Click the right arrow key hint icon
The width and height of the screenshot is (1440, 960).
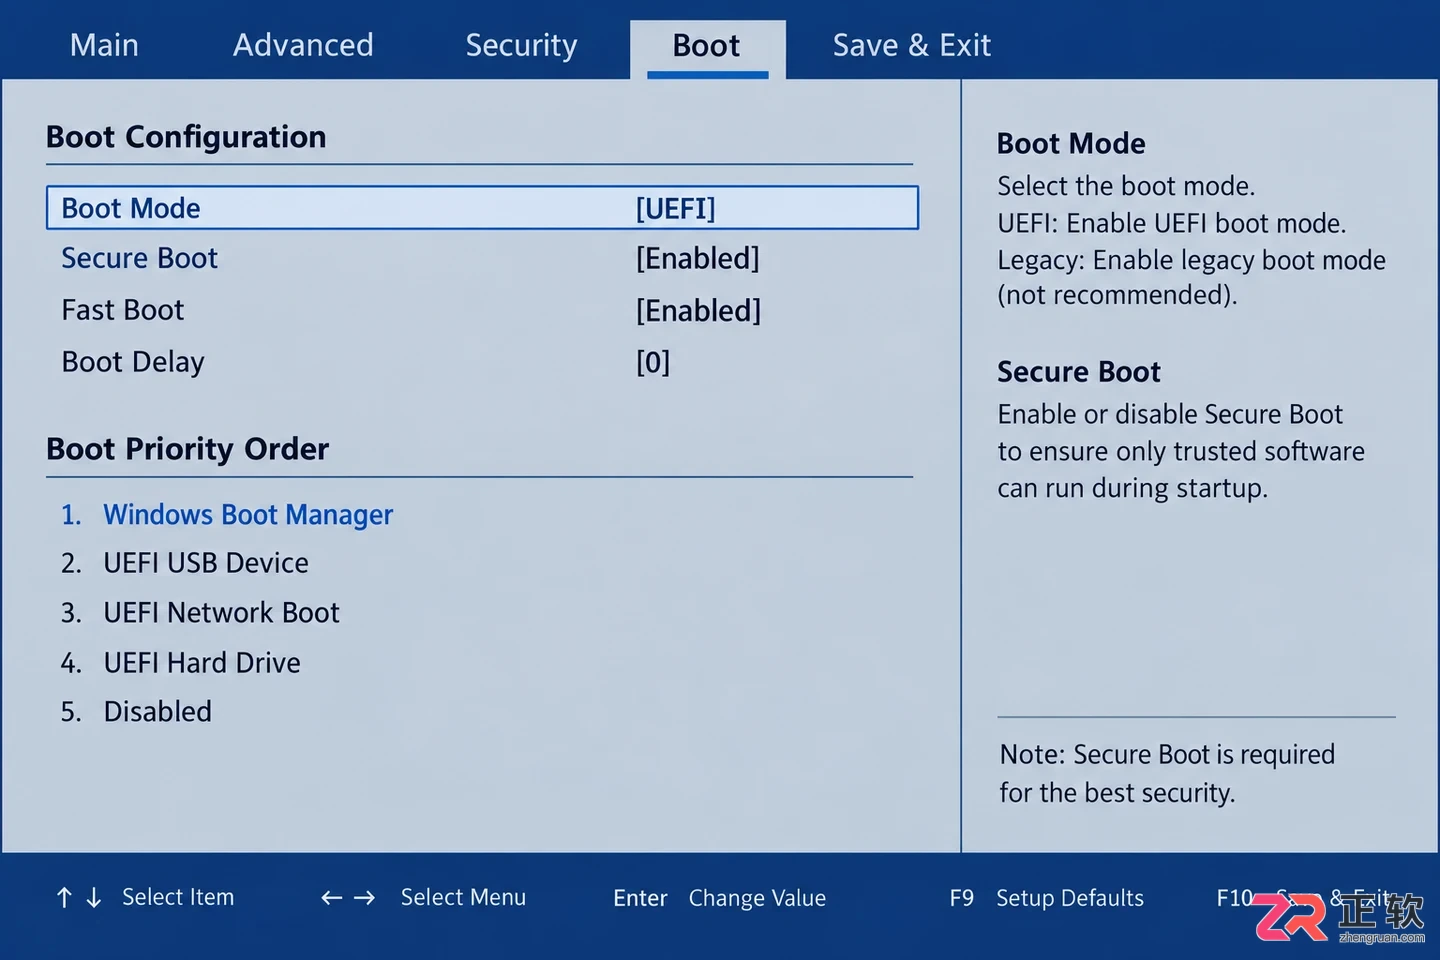[364, 898]
